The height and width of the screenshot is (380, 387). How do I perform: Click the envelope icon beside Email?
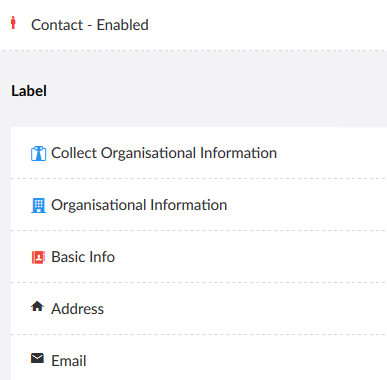37,358
